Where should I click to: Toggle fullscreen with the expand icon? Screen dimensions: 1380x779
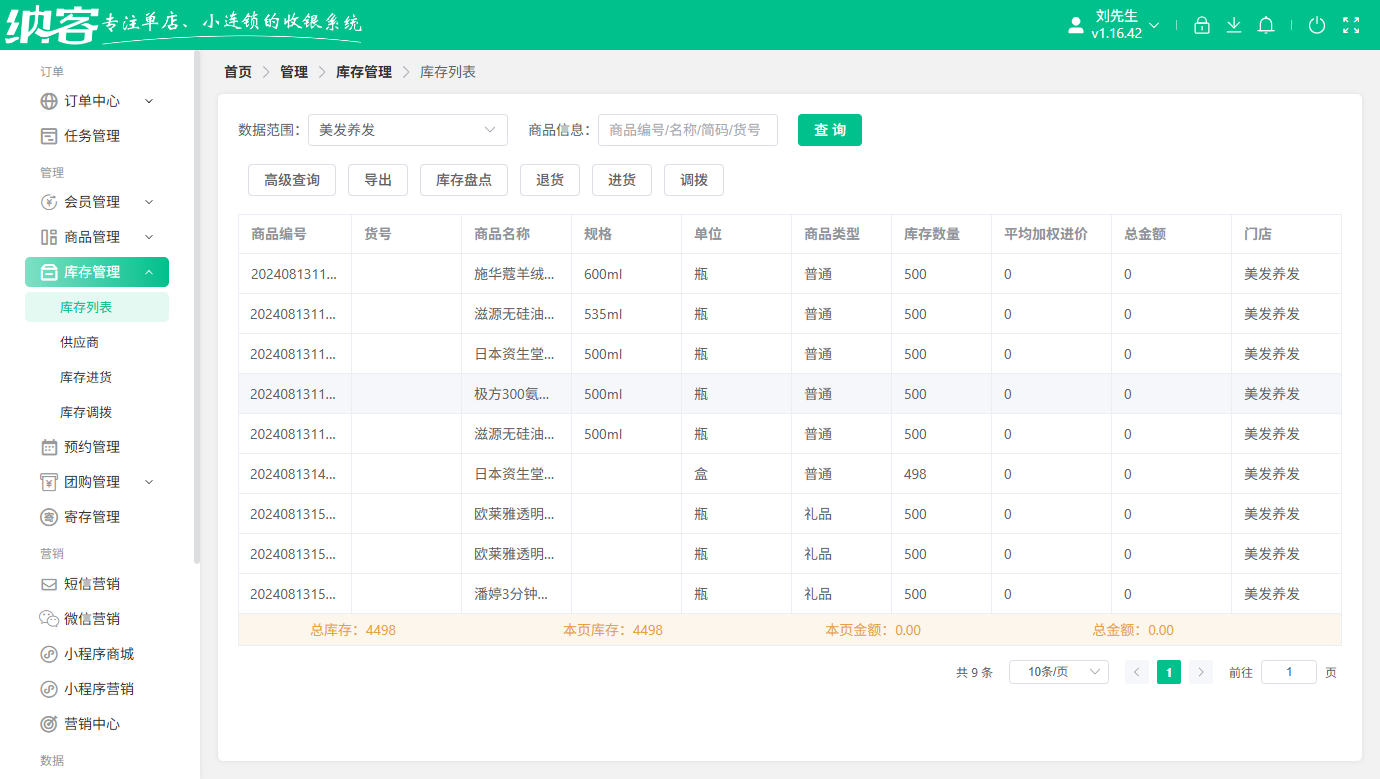(1351, 25)
